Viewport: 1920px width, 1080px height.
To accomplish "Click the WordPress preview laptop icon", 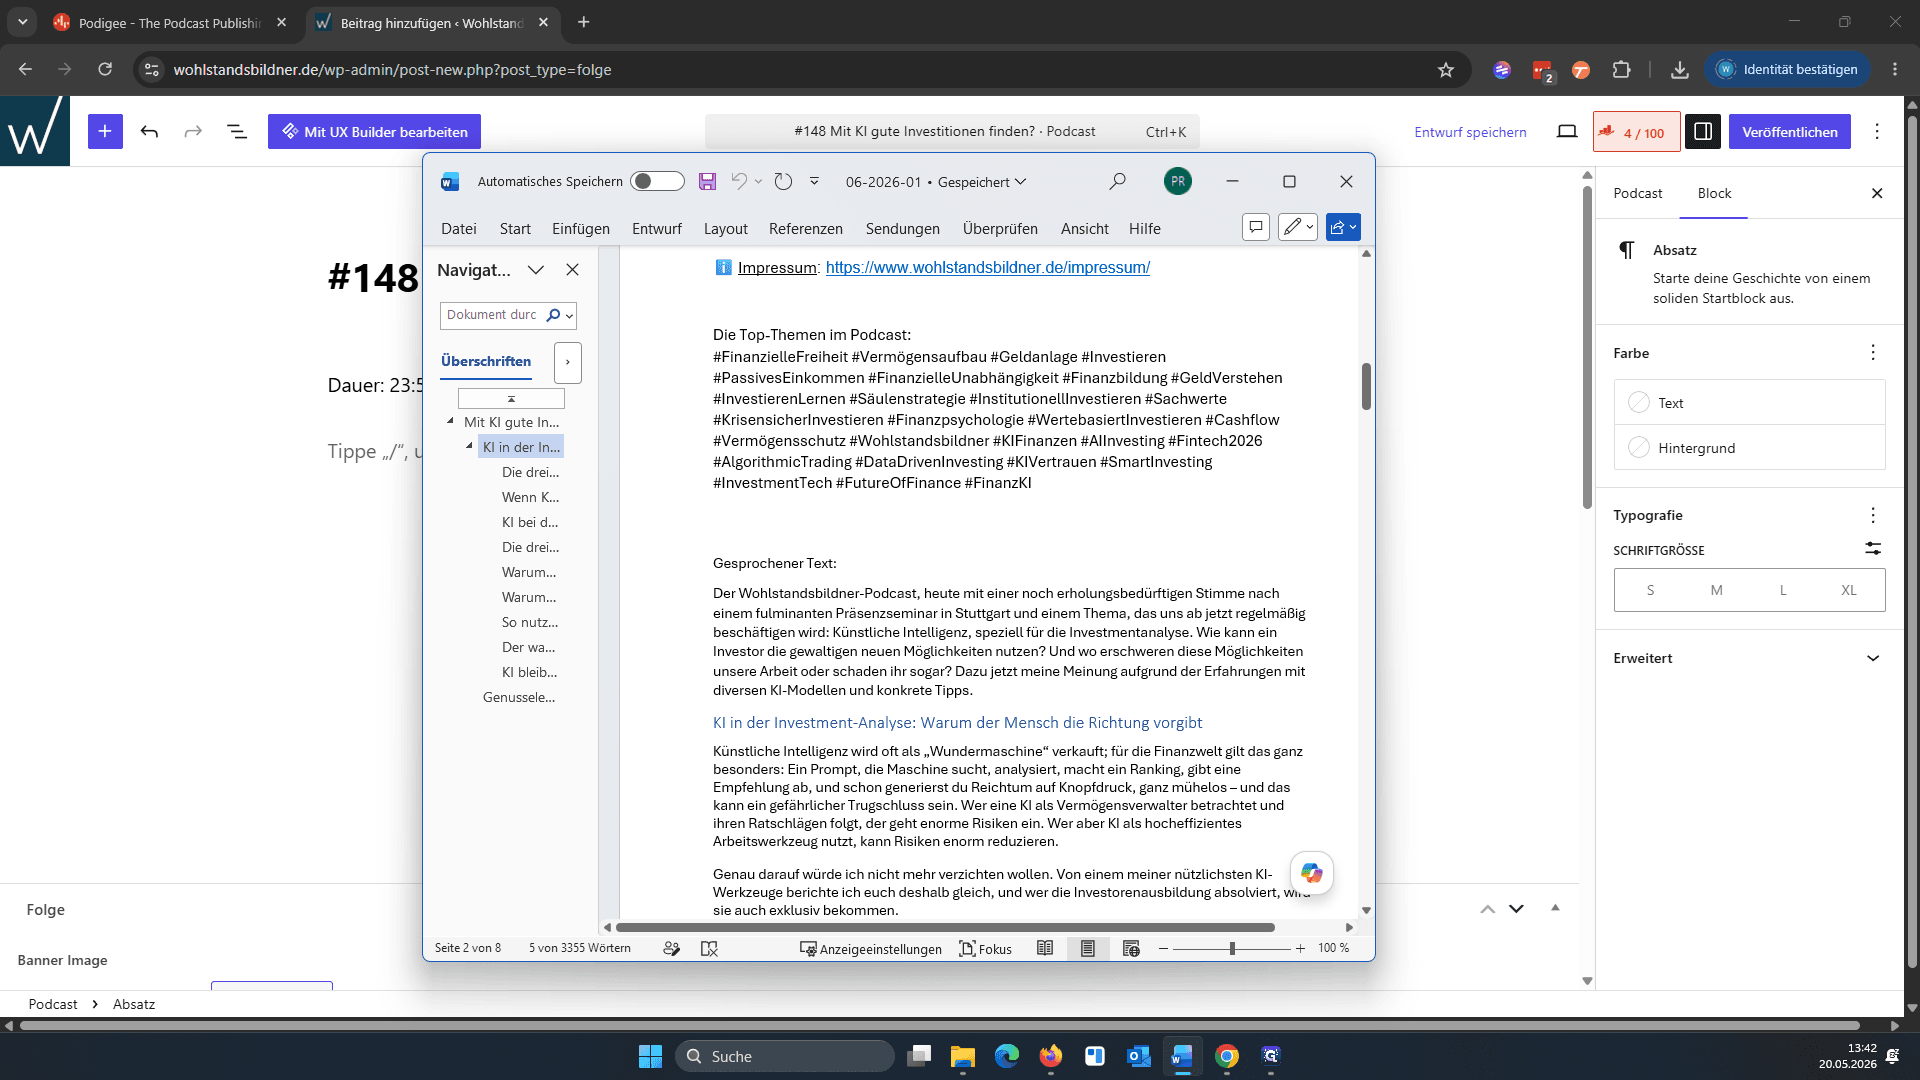I will [x=1567, y=131].
